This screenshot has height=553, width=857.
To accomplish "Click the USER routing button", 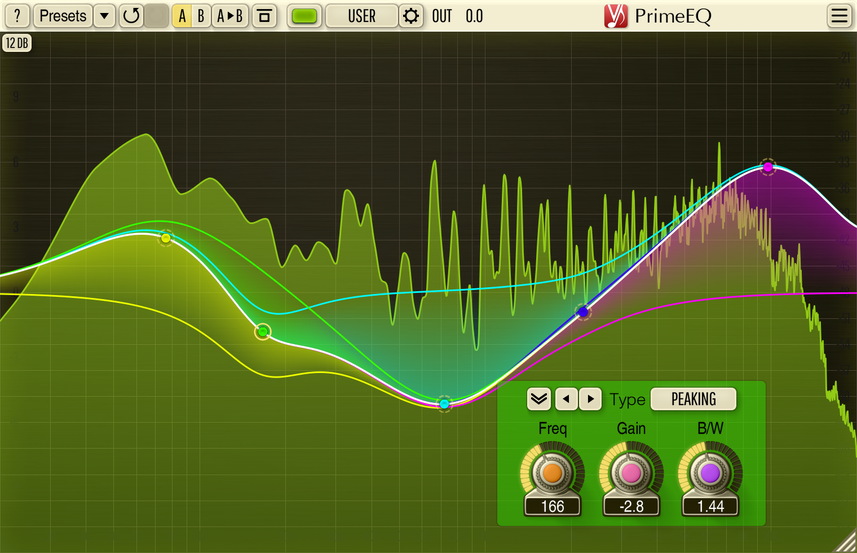I will tap(361, 16).
